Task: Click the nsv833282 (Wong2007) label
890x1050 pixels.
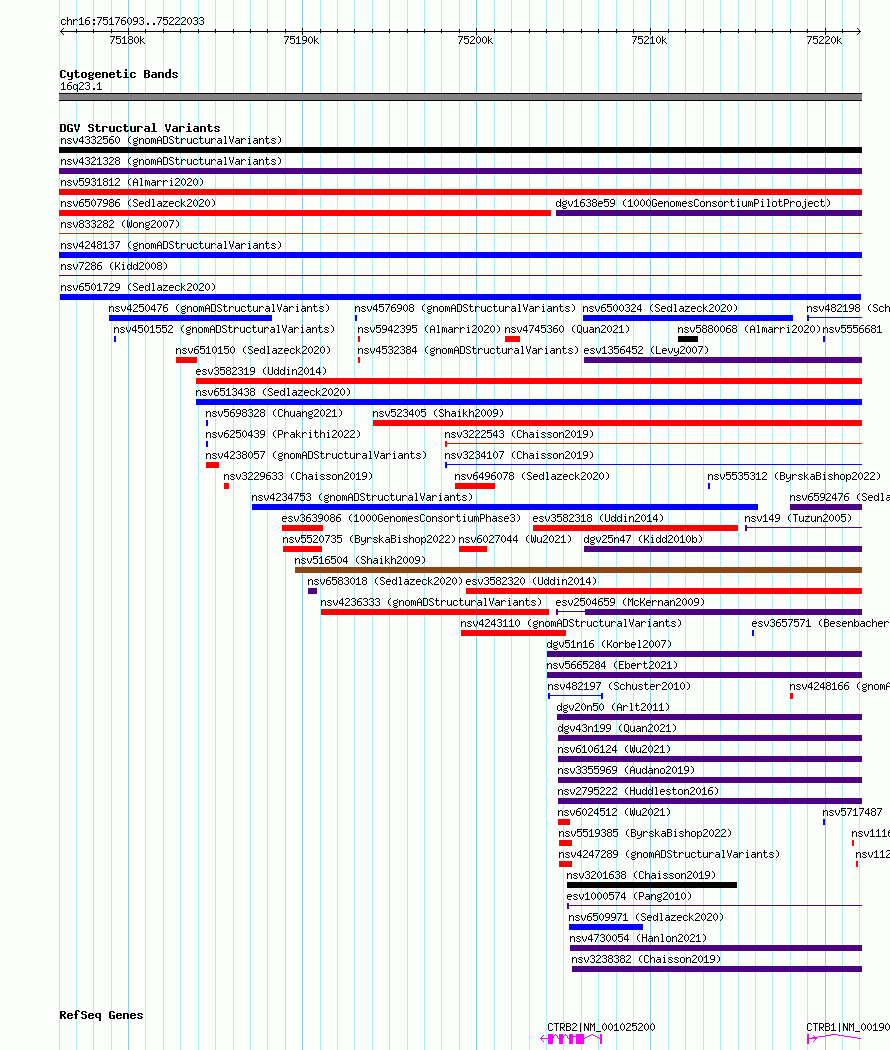Action: pyautogui.click(x=120, y=224)
